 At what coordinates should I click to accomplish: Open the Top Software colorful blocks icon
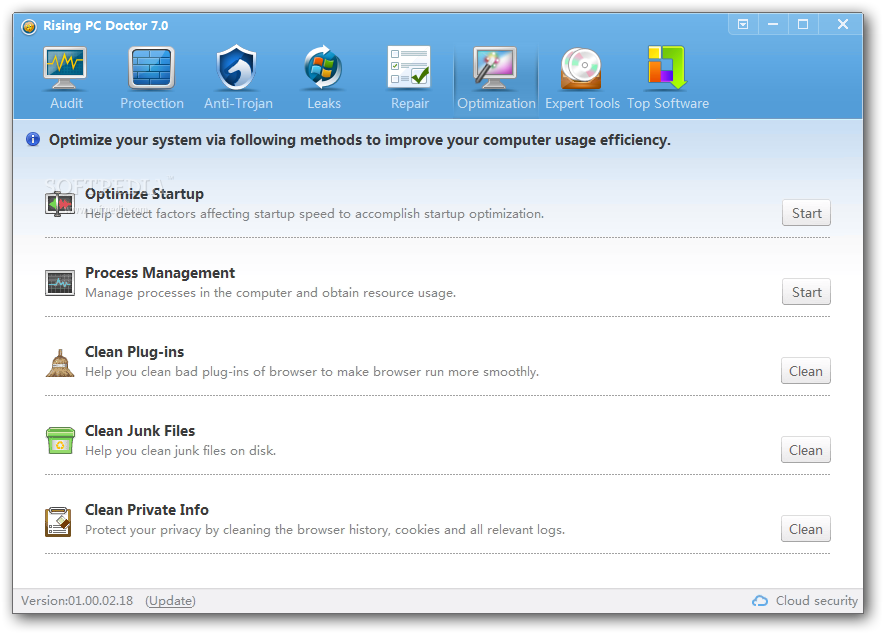point(667,68)
